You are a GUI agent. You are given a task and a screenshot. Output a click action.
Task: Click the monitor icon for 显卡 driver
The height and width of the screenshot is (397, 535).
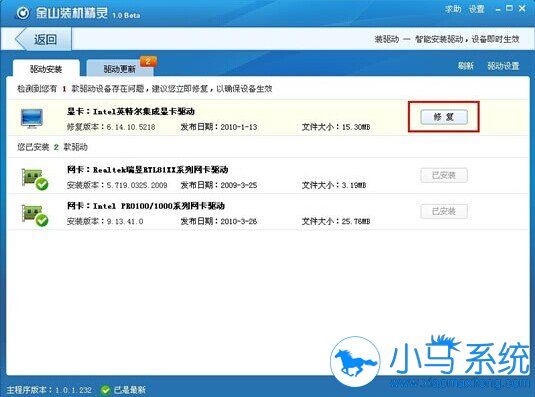click(32, 118)
